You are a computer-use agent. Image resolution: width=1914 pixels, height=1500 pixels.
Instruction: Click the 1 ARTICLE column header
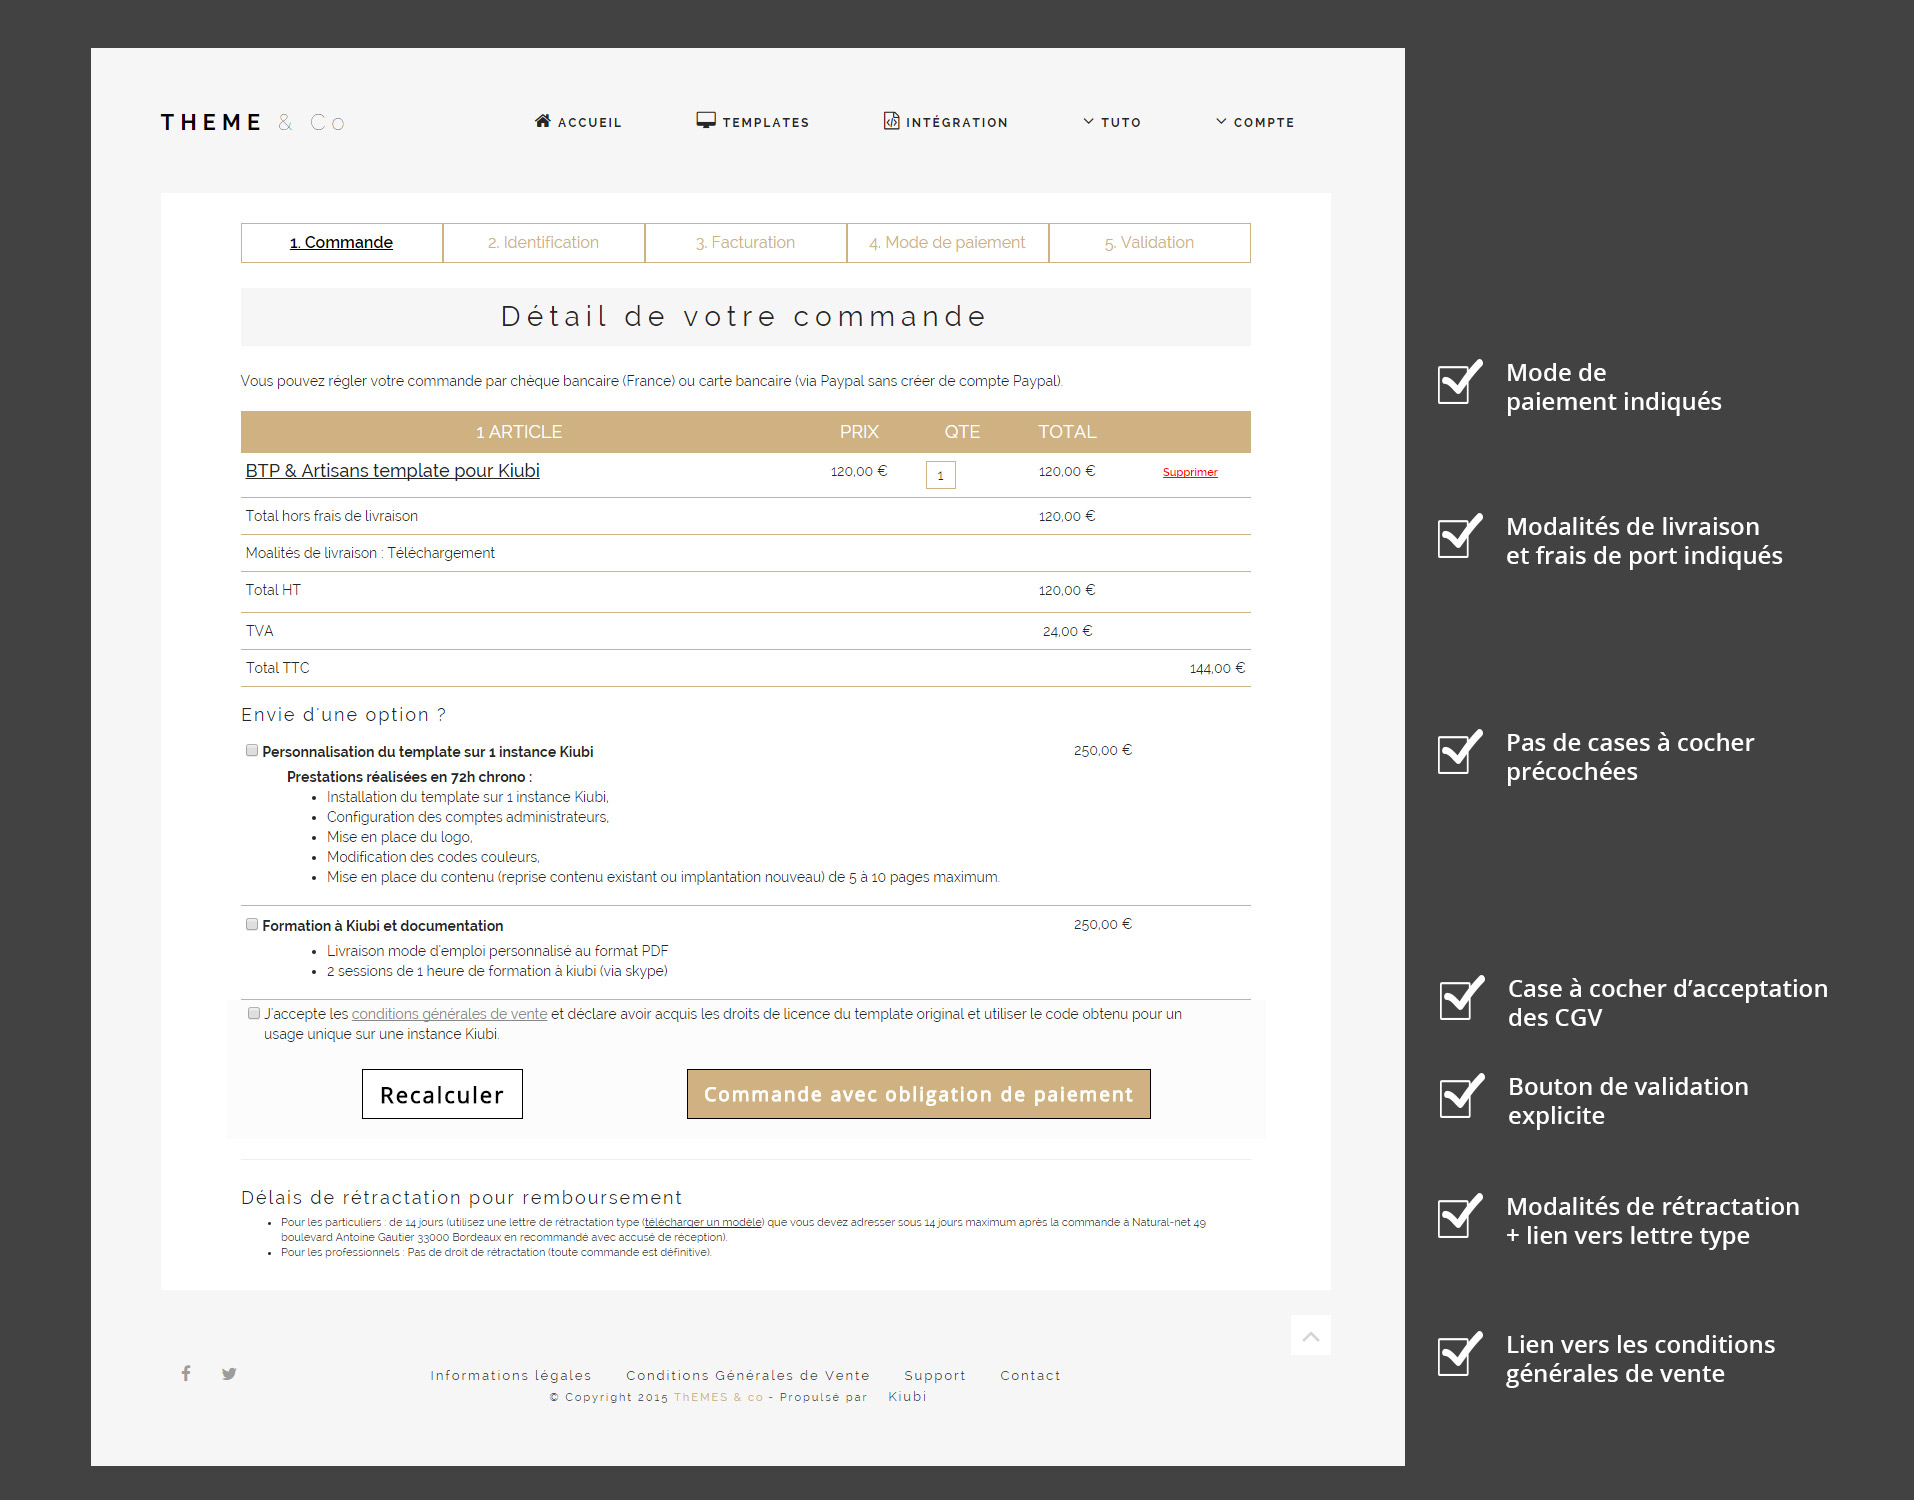click(519, 432)
